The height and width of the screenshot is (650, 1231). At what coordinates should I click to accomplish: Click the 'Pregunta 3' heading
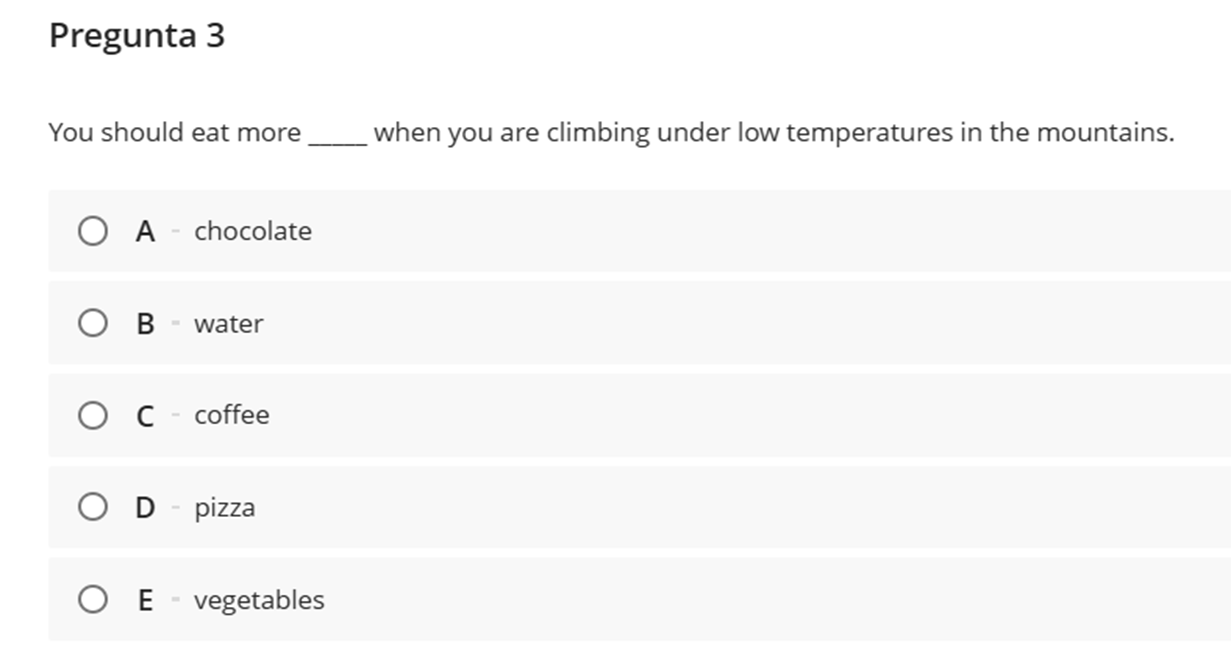pyautogui.click(x=137, y=37)
